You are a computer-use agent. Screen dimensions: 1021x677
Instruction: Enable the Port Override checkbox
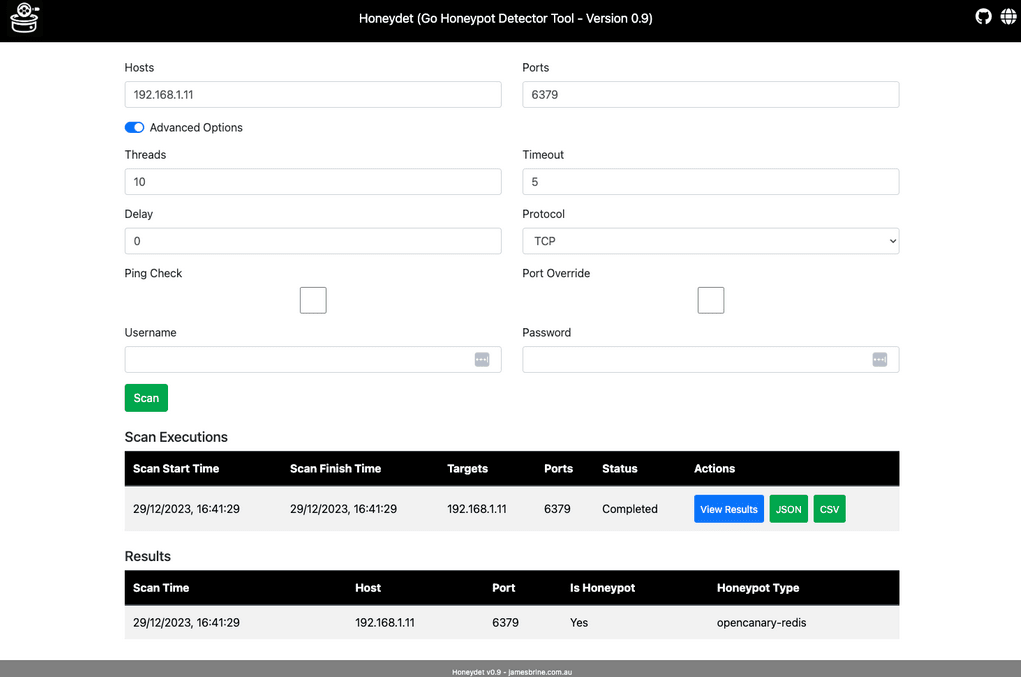711,300
